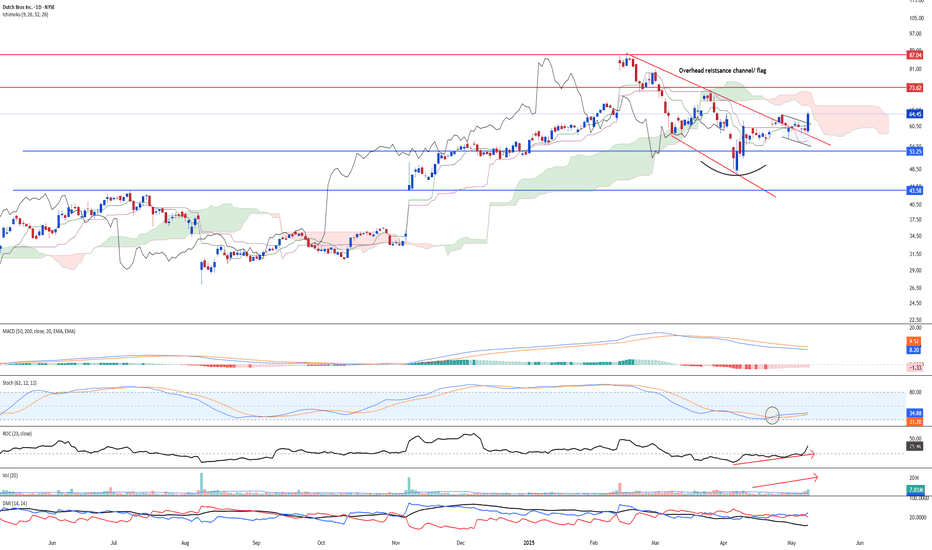This screenshot has width=932, height=550.
Task: Click the Jul label on time axis
Action: tap(114, 543)
